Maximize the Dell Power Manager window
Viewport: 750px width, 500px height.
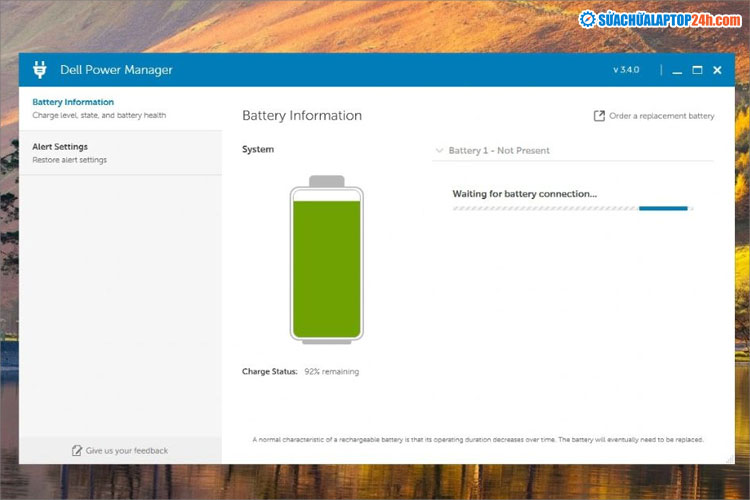pyautogui.click(x=697, y=70)
